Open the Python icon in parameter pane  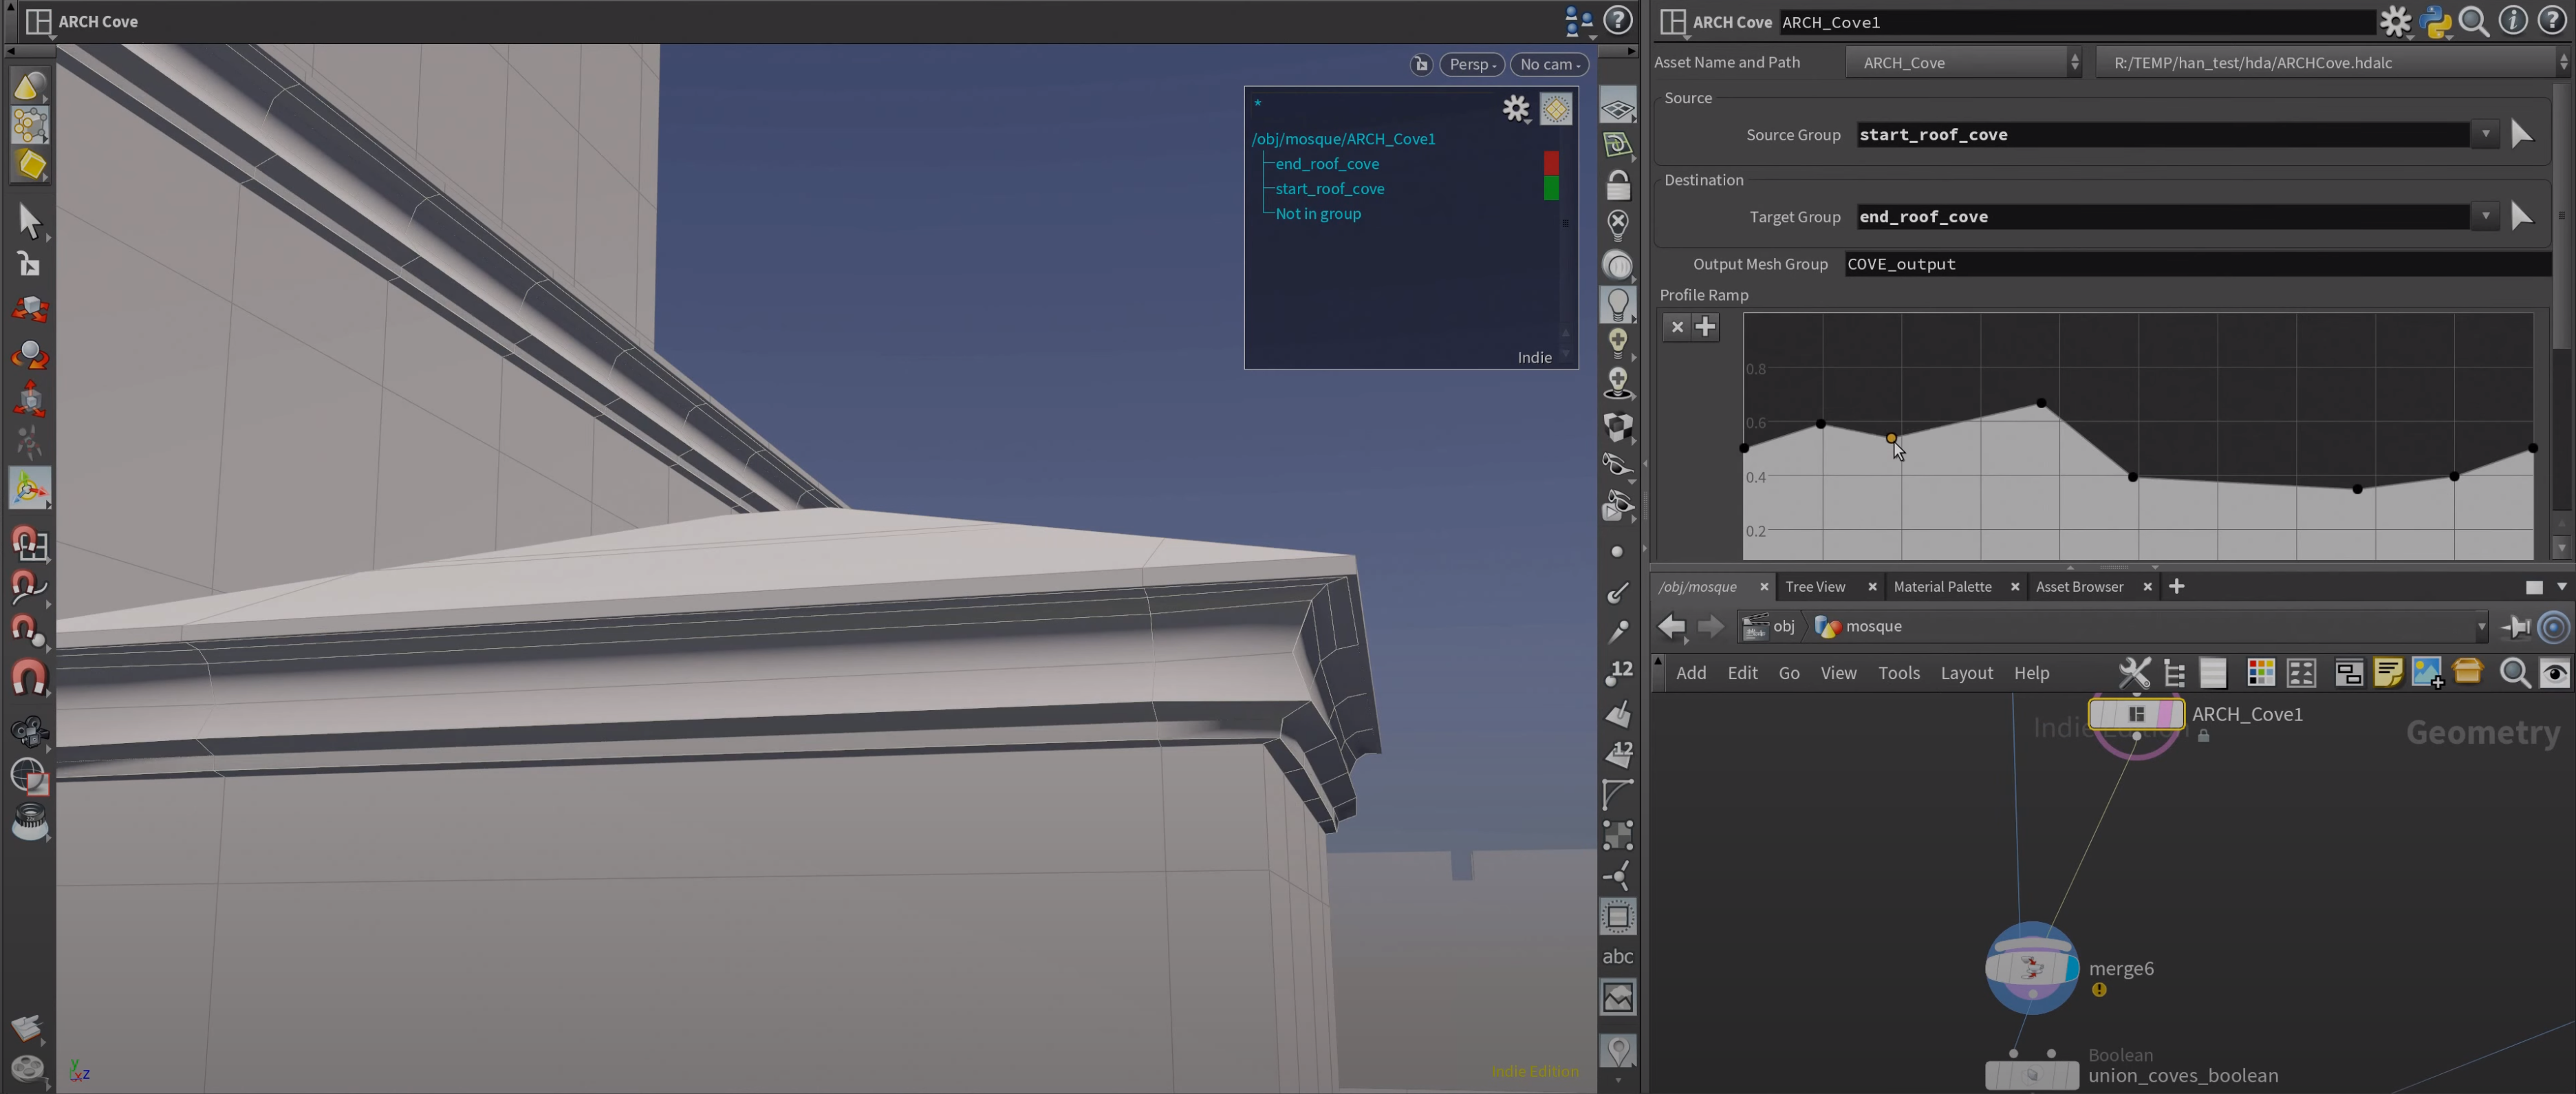[2434, 21]
